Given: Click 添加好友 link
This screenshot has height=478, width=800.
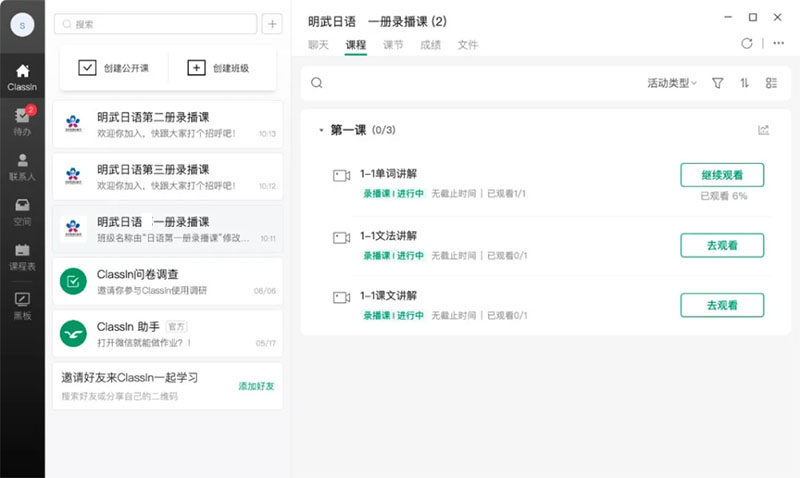Looking at the screenshot, I should pos(256,386).
